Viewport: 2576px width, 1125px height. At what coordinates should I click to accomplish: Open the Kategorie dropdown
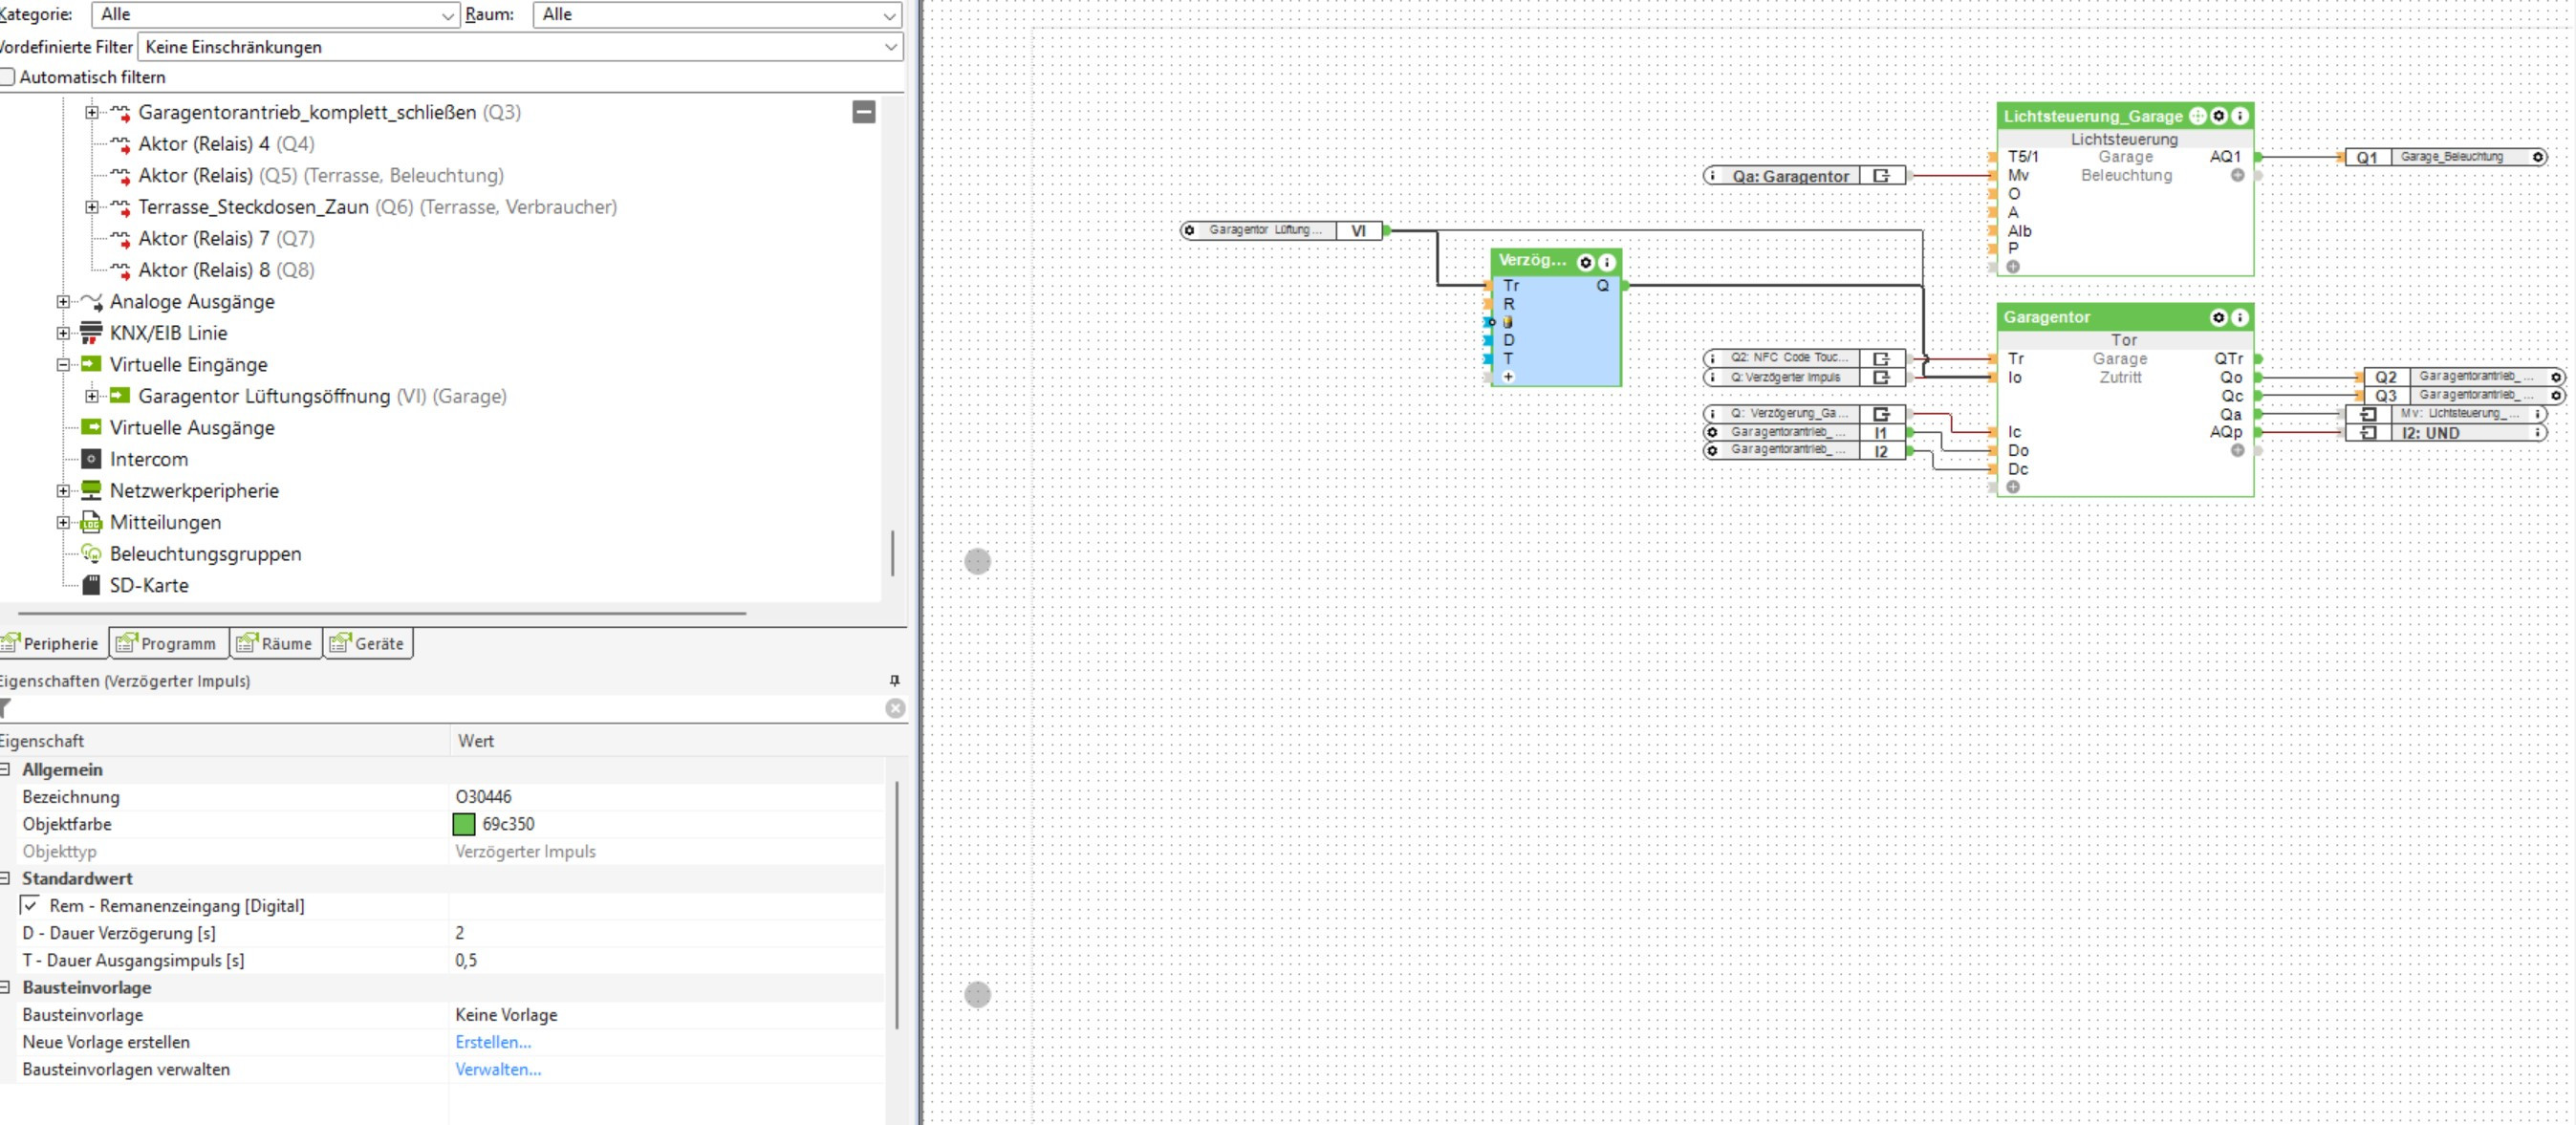[276, 15]
